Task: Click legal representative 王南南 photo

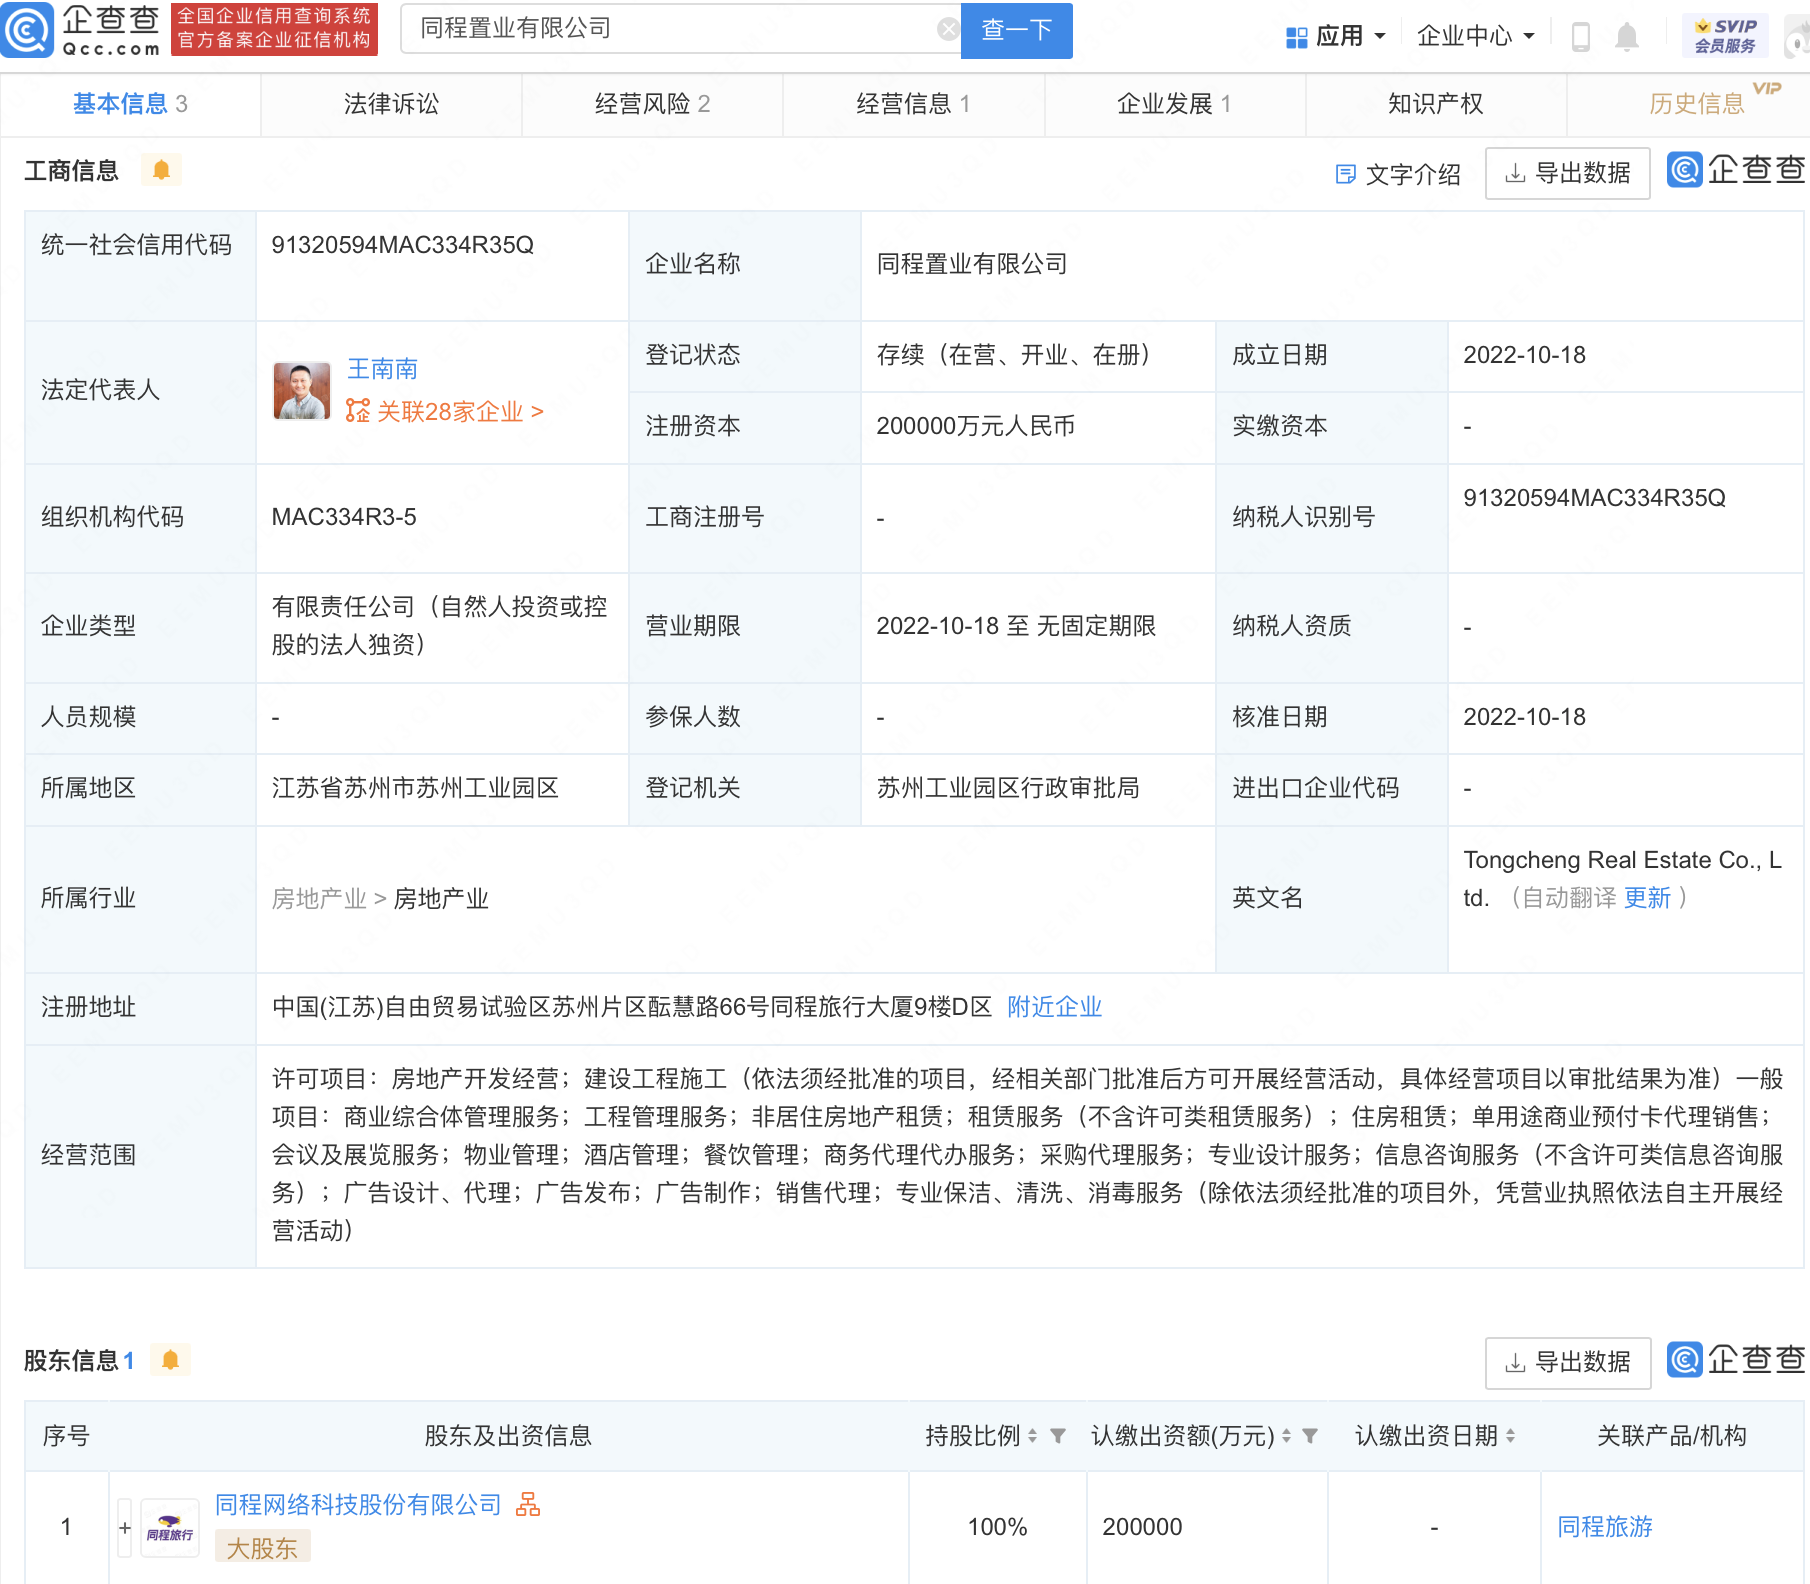Action: [302, 391]
